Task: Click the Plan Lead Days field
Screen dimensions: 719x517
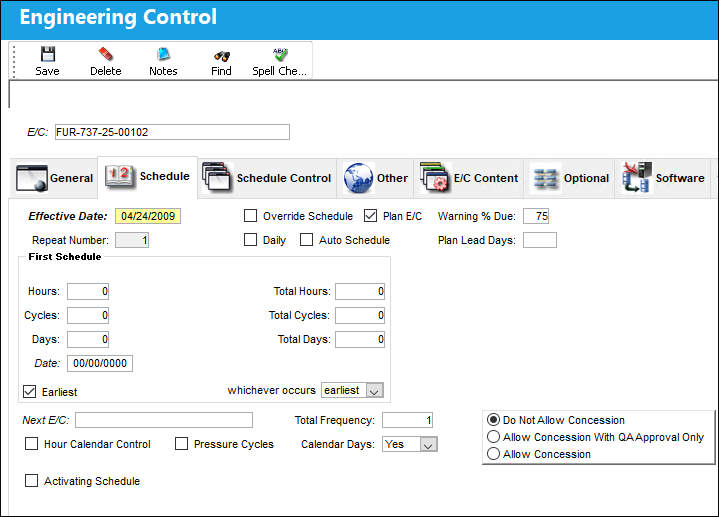Action: [x=540, y=240]
